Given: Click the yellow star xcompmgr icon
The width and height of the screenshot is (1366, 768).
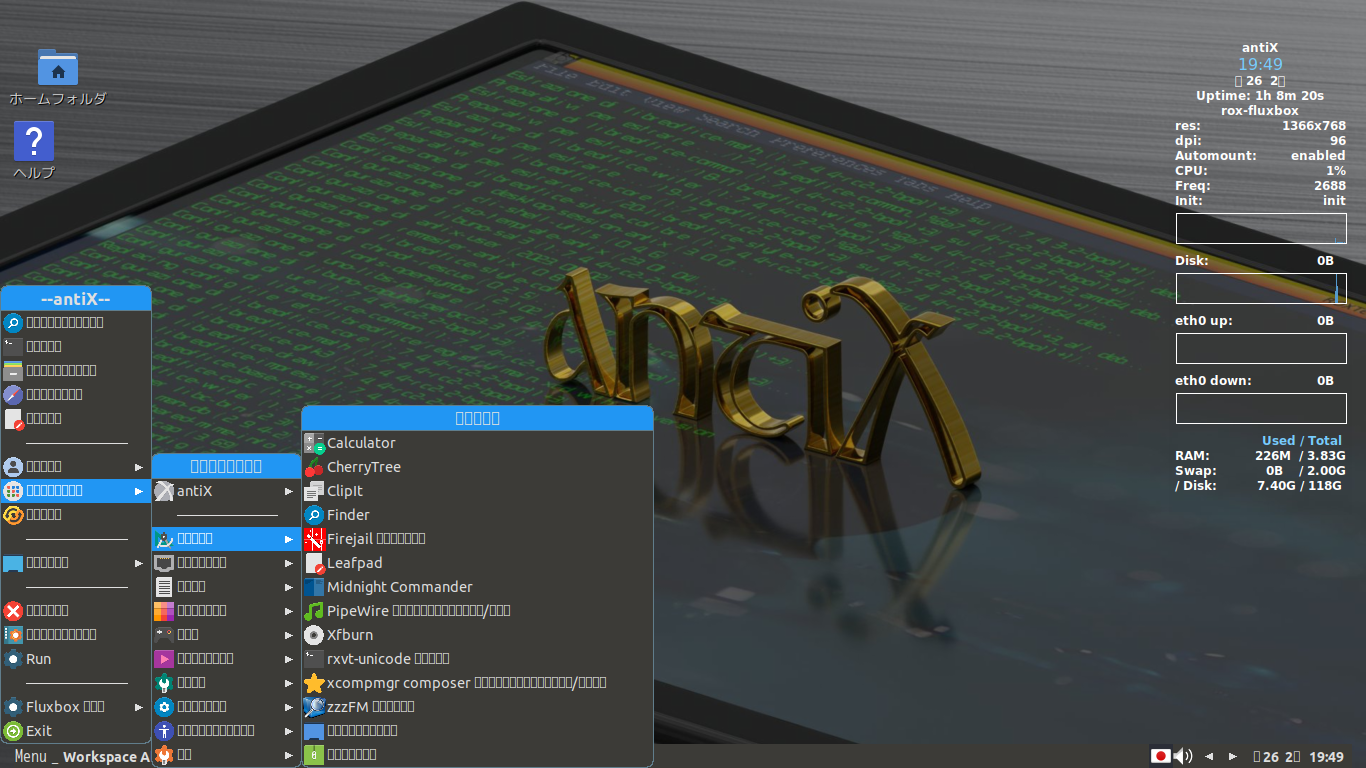Looking at the screenshot, I should tap(314, 683).
